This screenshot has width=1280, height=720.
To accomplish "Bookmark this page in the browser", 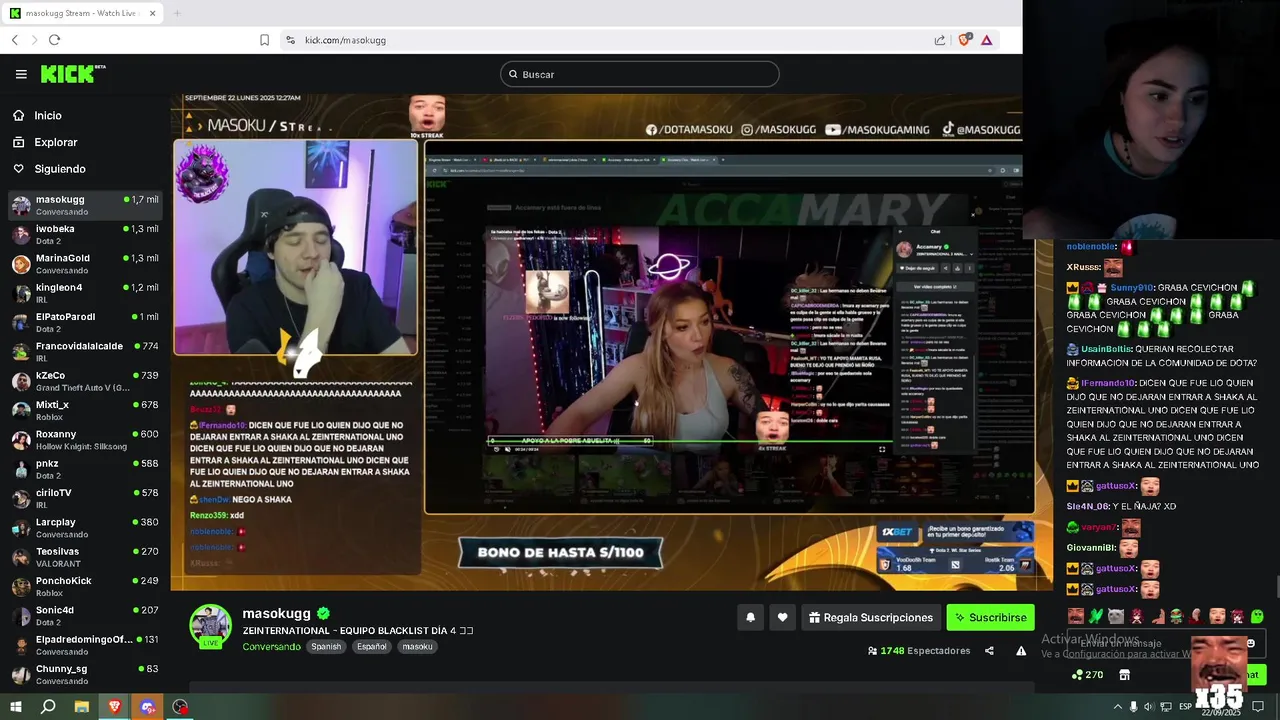I will [264, 40].
